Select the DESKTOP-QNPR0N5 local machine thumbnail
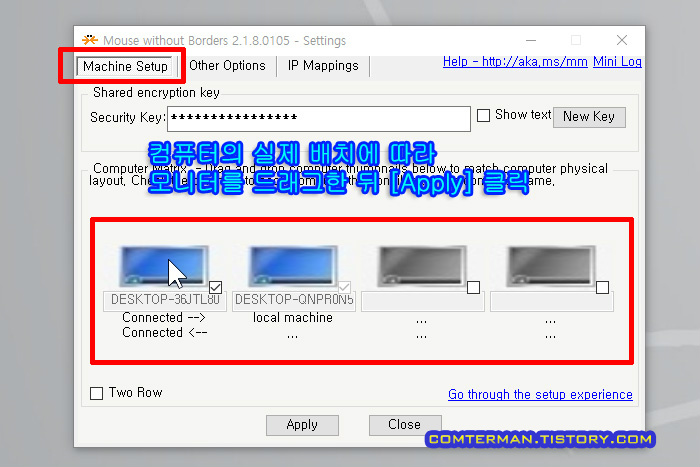Screen dimensions: 700x467 pyautogui.click(x=293, y=266)
